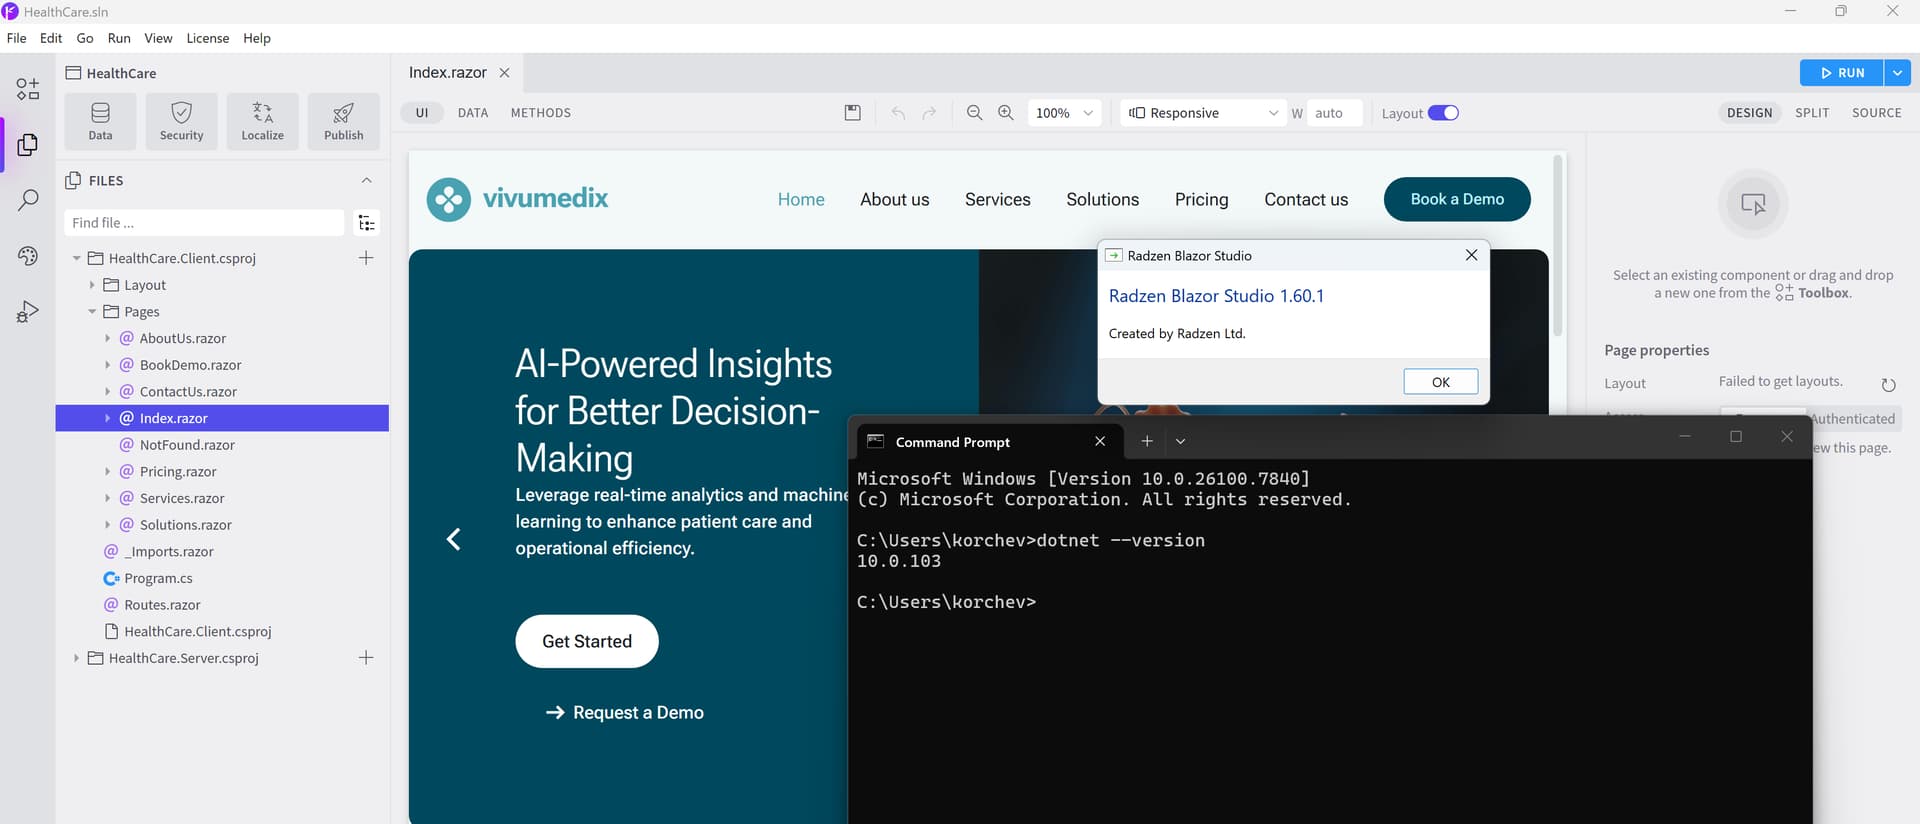Click the Publish rocket button

pyautogui.click(x=343, y=121)
